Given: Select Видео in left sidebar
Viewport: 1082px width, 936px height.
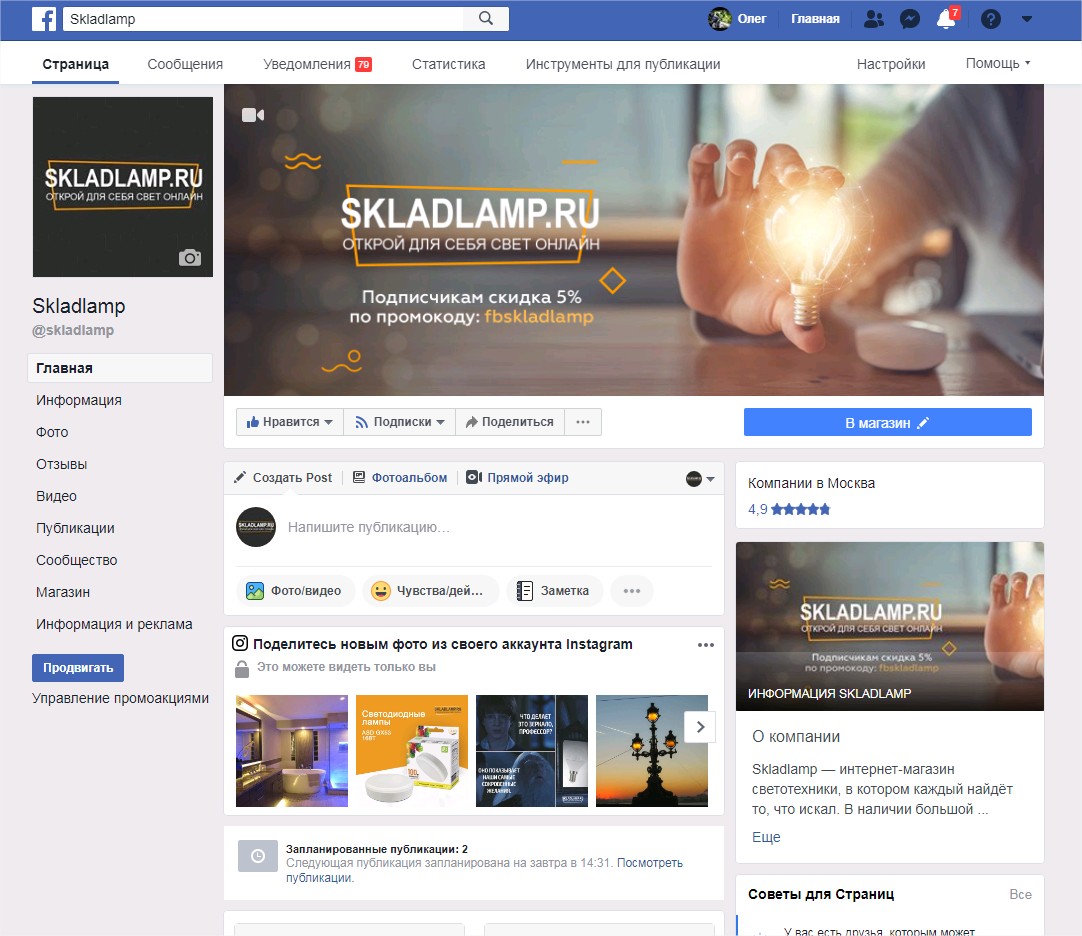Looking at the screenshot, I should pos(57,496).
